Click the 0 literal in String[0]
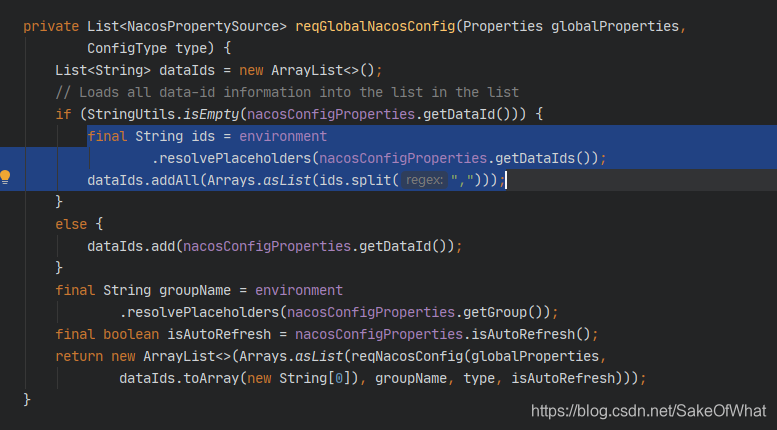This screenshot has height=430, width=777. click(339, 378)
